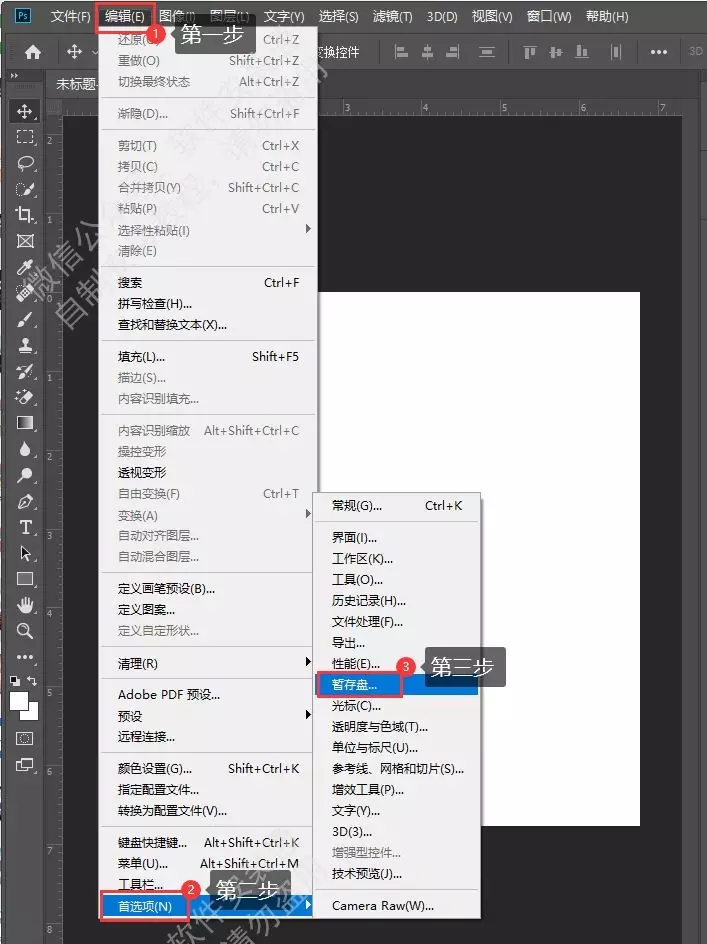Choose Adobe PDF Presets in Edit menu
This screenshot has width=707, height=944.
point(208,695)
